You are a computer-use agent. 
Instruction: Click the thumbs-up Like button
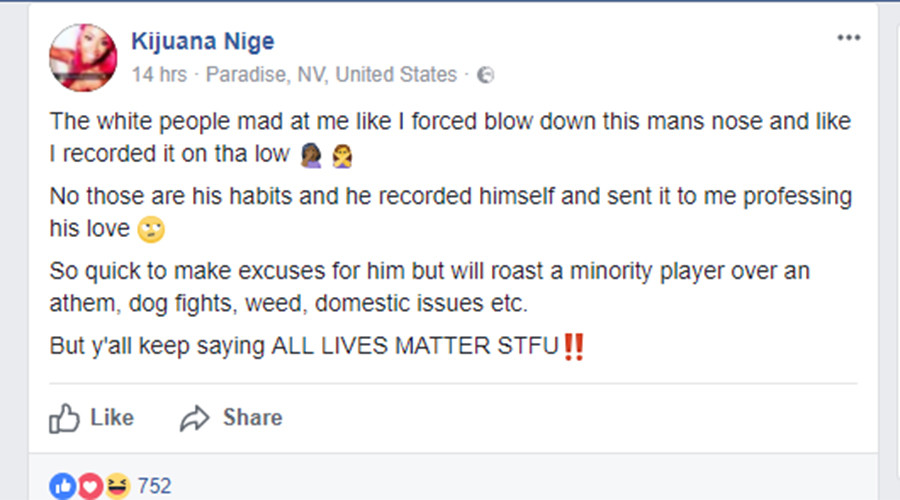(x=91, y=418)
